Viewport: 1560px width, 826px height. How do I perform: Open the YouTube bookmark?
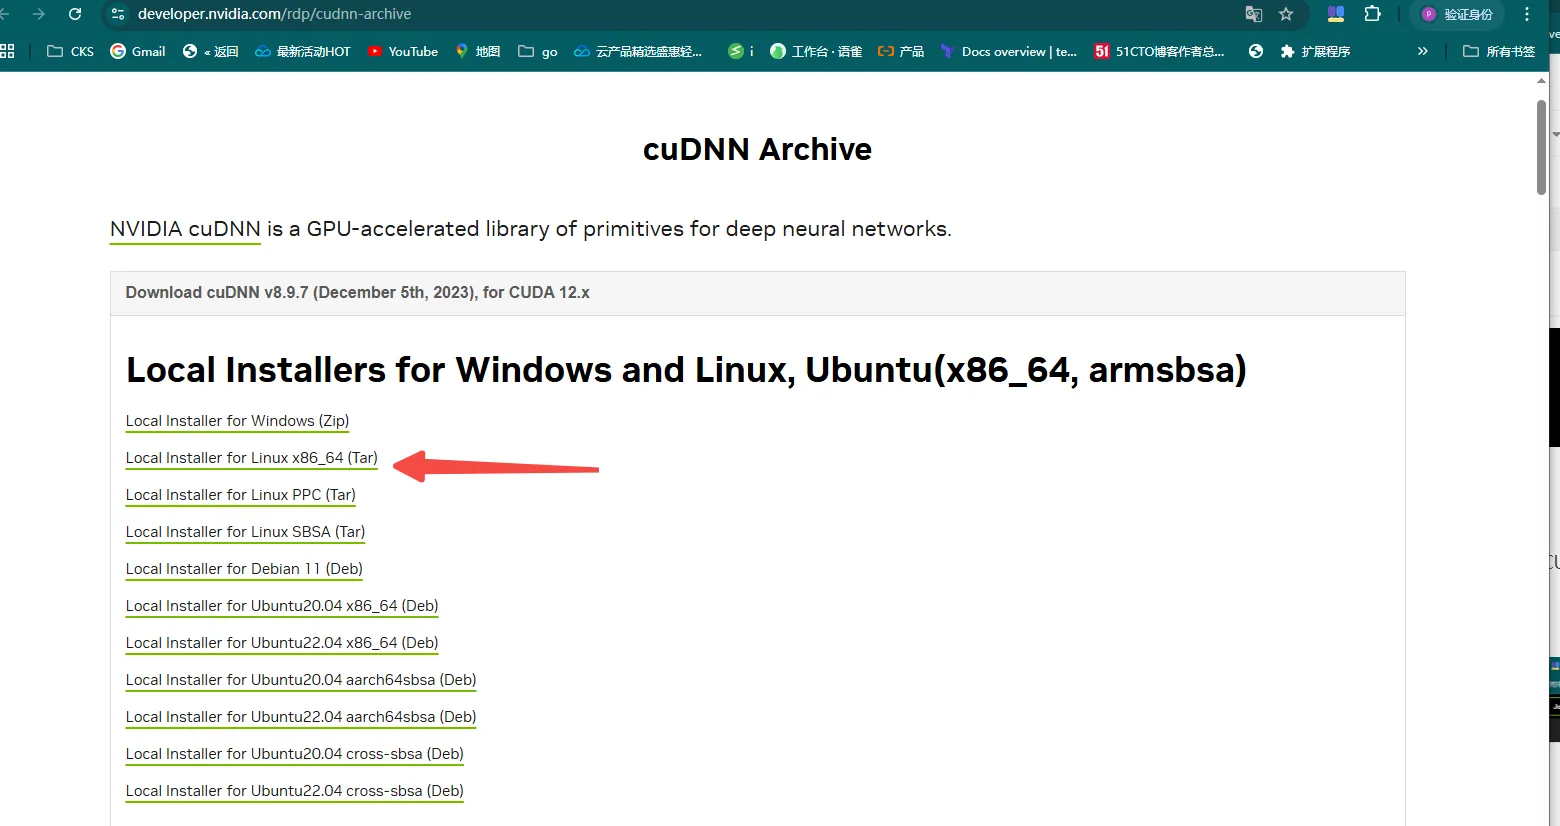pyautogui.click(x=403, y=51)
